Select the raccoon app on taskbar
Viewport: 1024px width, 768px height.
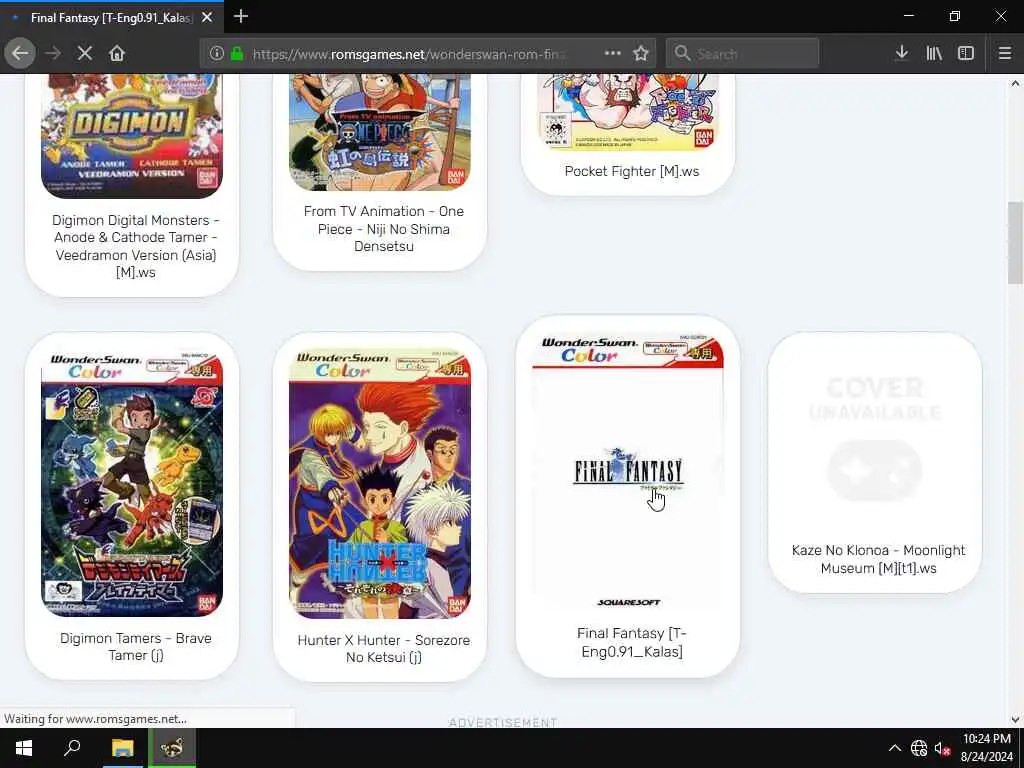[172, 748]
